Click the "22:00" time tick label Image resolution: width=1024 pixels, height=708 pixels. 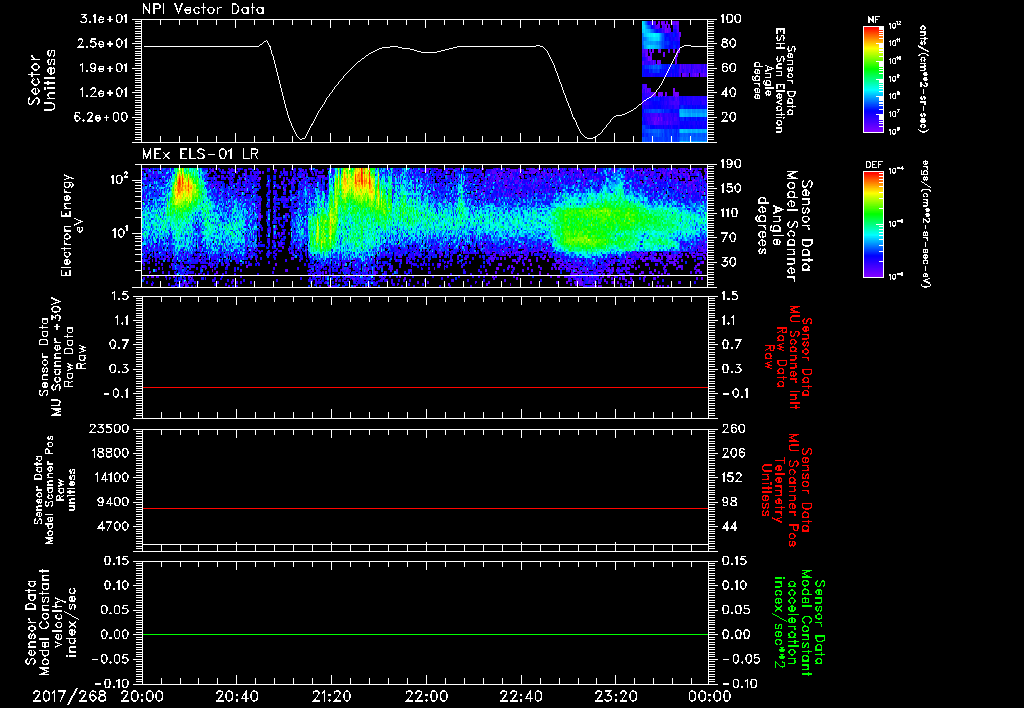pos(426,696)
